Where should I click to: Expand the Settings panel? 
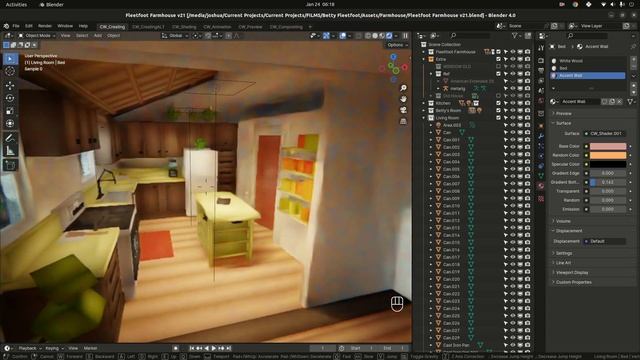click(564, 253)
